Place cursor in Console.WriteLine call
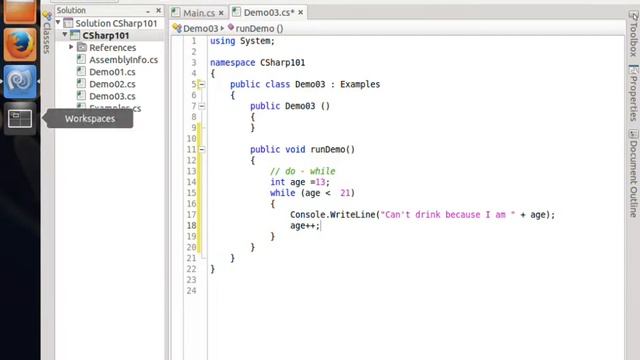This screenshot has width=640, height=360. 422,214
